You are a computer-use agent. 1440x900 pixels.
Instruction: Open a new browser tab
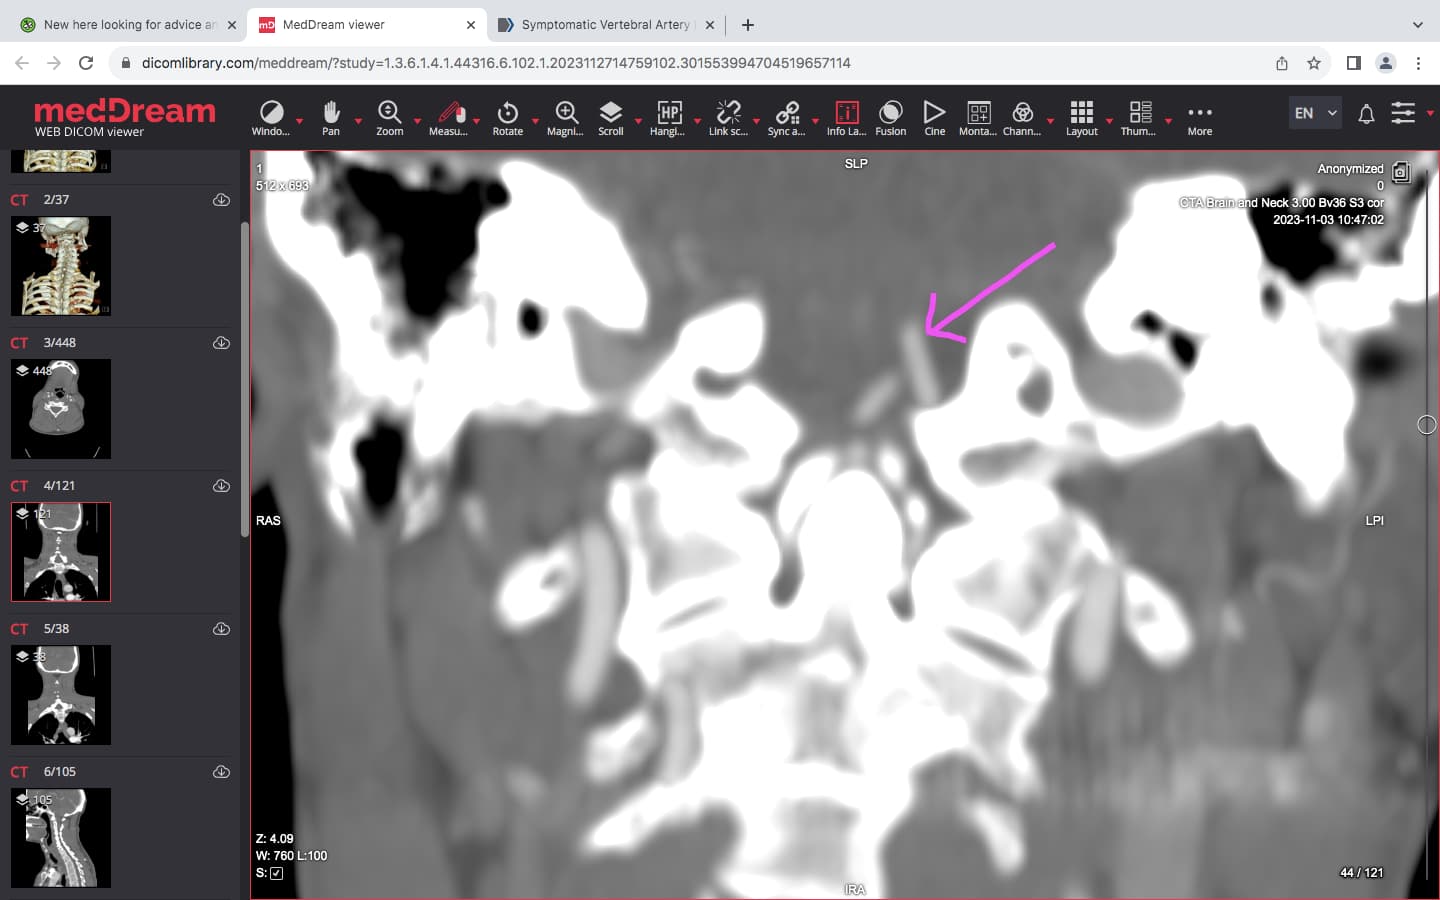(x=748, y=25)
